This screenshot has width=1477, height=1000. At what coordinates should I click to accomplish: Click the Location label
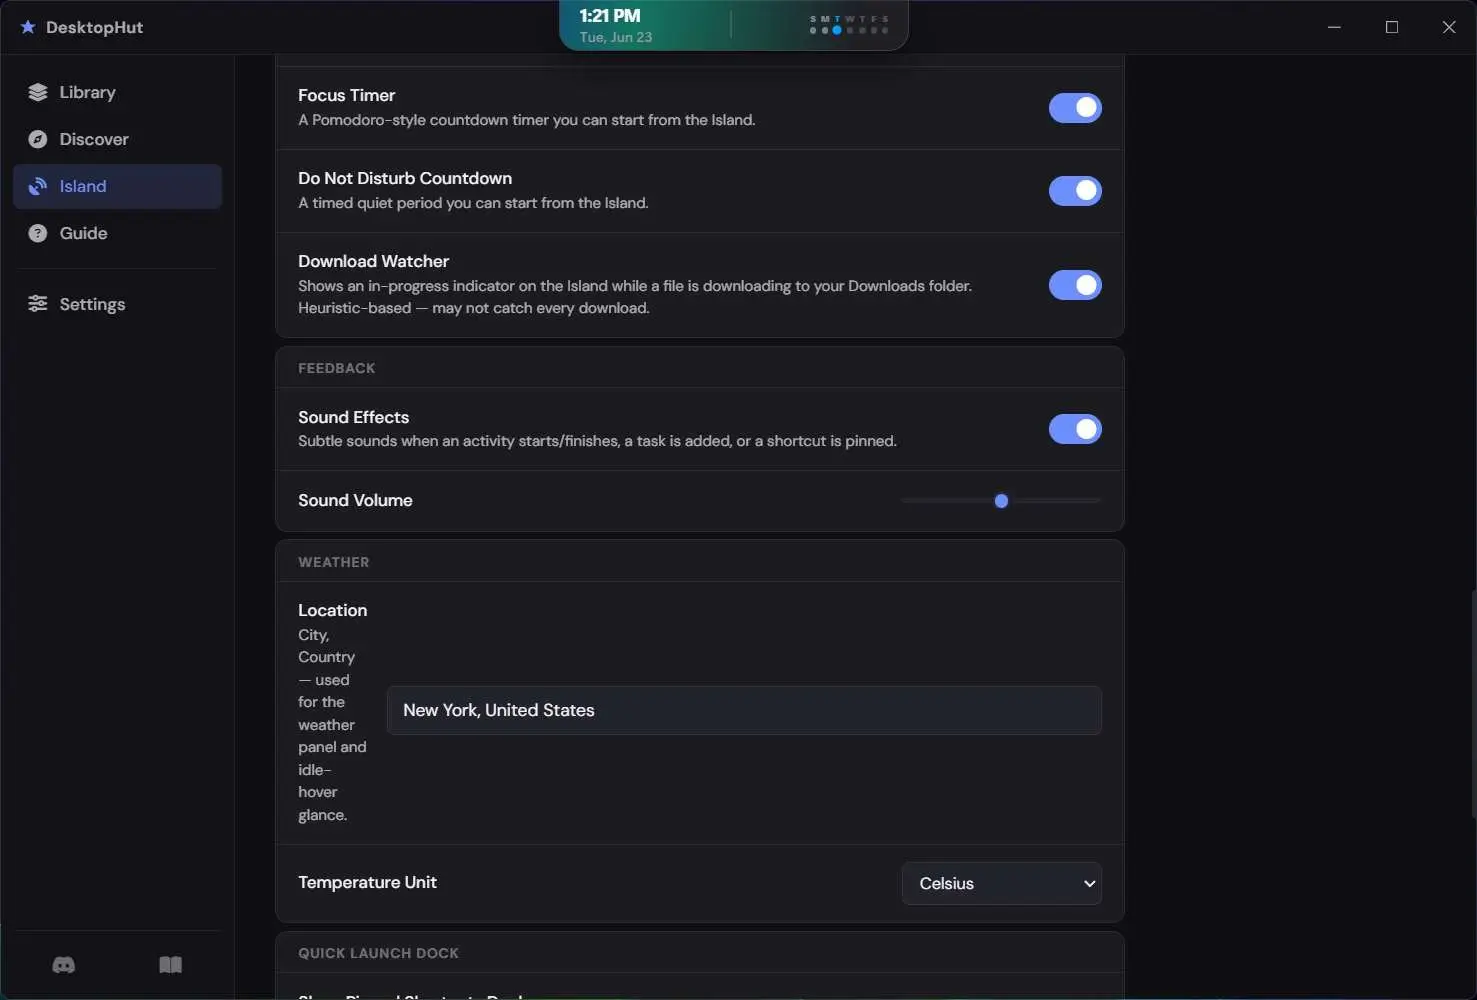point(332,610)
